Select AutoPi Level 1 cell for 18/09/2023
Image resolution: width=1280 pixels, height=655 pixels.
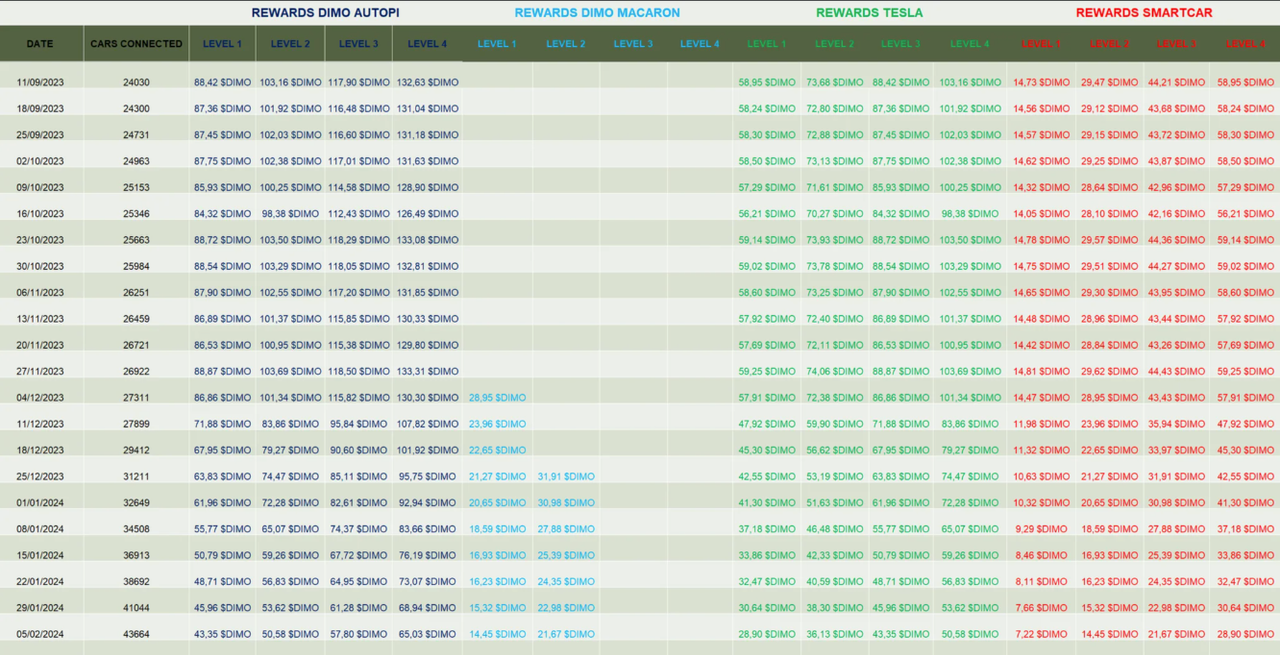pyautogui.click(x=223, y=108)
